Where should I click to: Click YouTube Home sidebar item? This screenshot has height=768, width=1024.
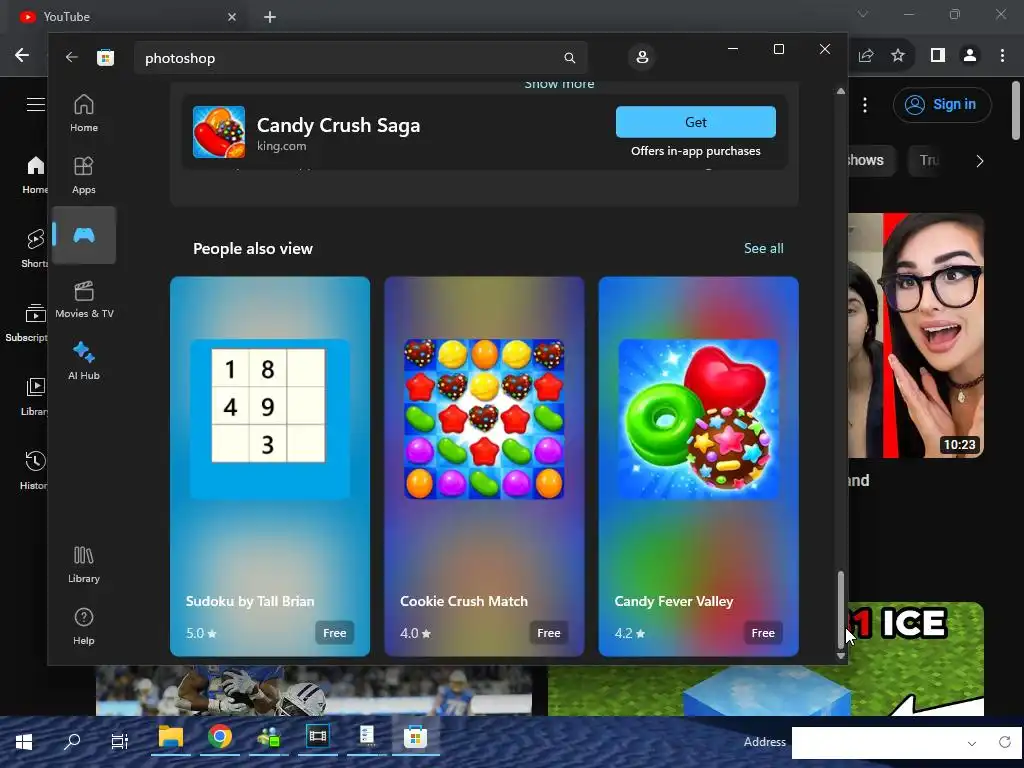pos(35,175)
